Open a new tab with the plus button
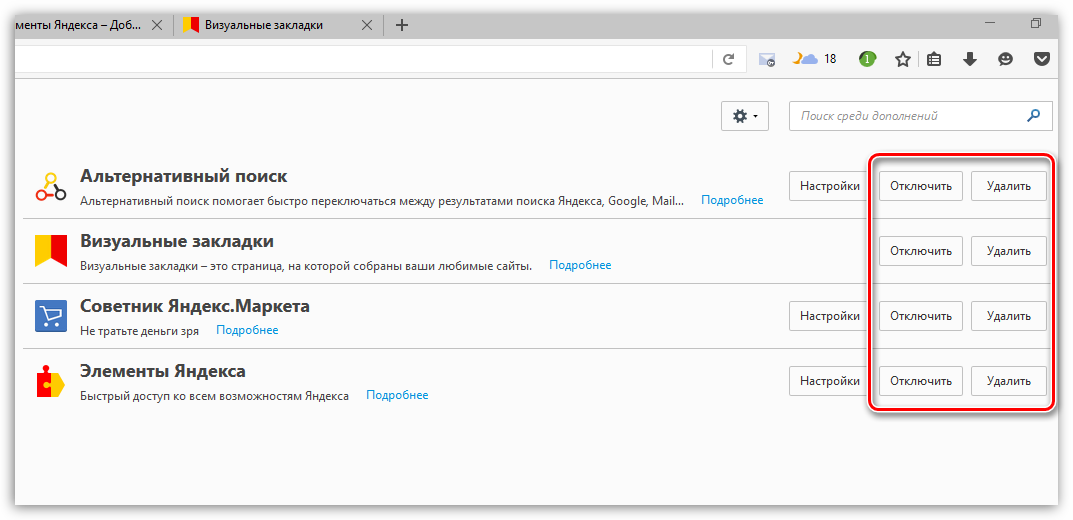The height and width of the screenshot is (520, 1073). click(402, 25)
